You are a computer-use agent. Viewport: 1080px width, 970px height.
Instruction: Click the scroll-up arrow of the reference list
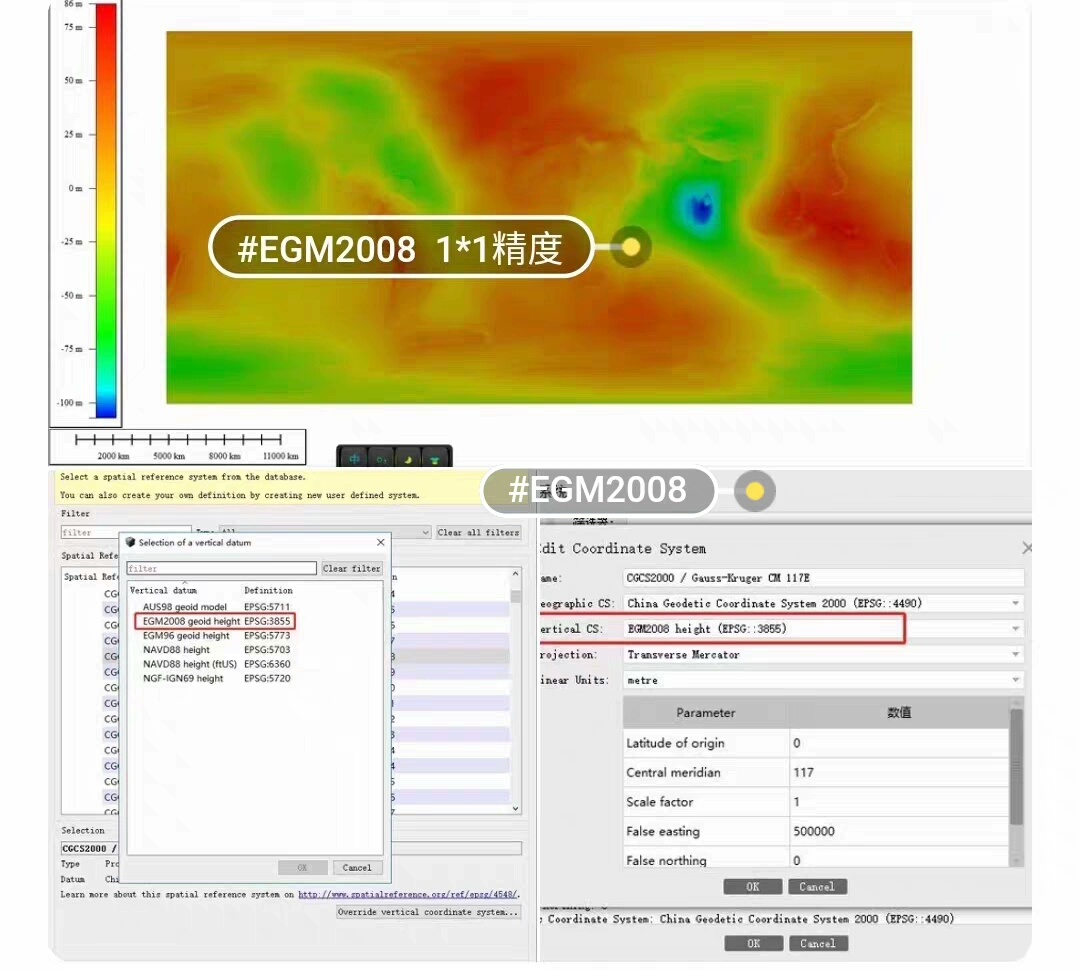(515, 574)
